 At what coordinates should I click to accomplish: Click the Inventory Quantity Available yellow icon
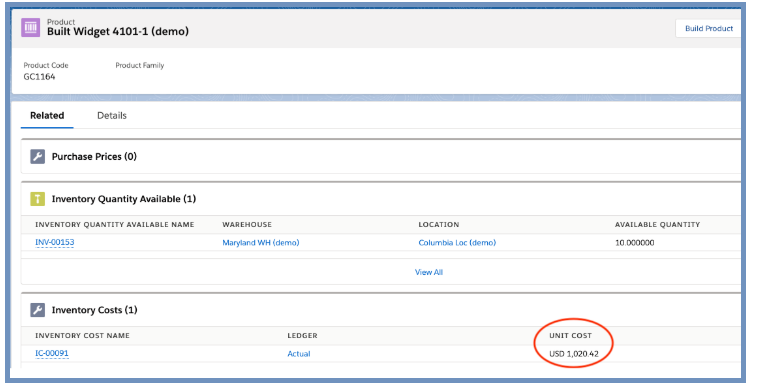tap(37, 199)
